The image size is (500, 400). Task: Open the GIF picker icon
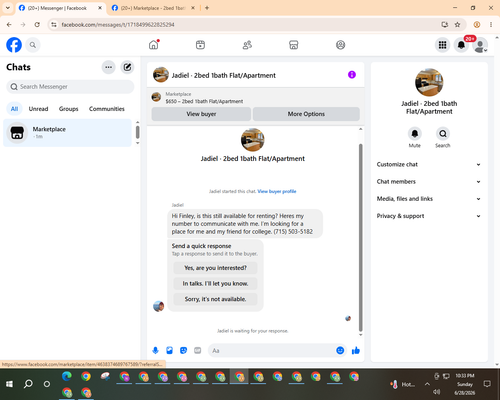(198, 350)
